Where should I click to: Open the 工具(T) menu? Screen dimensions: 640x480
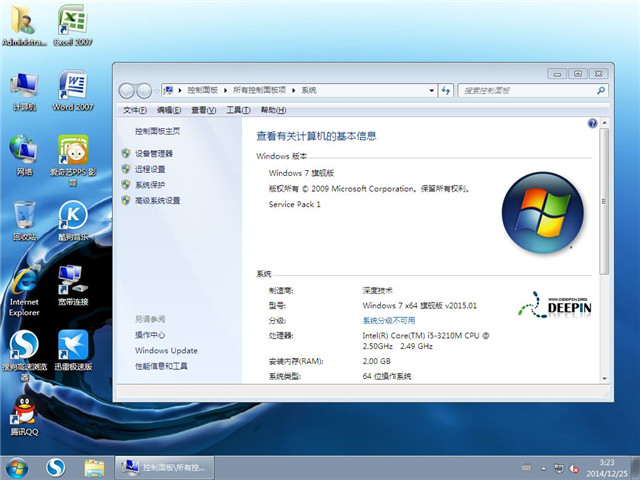click(x=238, y=110)
